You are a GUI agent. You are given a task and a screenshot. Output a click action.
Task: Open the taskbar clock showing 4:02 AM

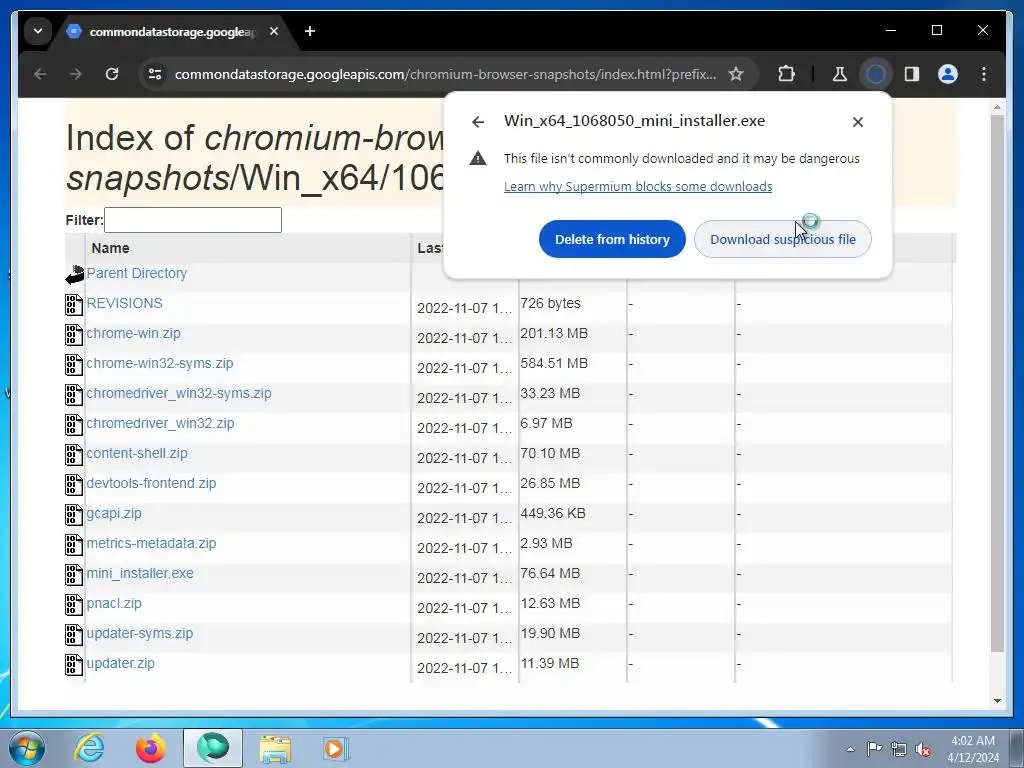pyautogui.click(x=972, y=749)
